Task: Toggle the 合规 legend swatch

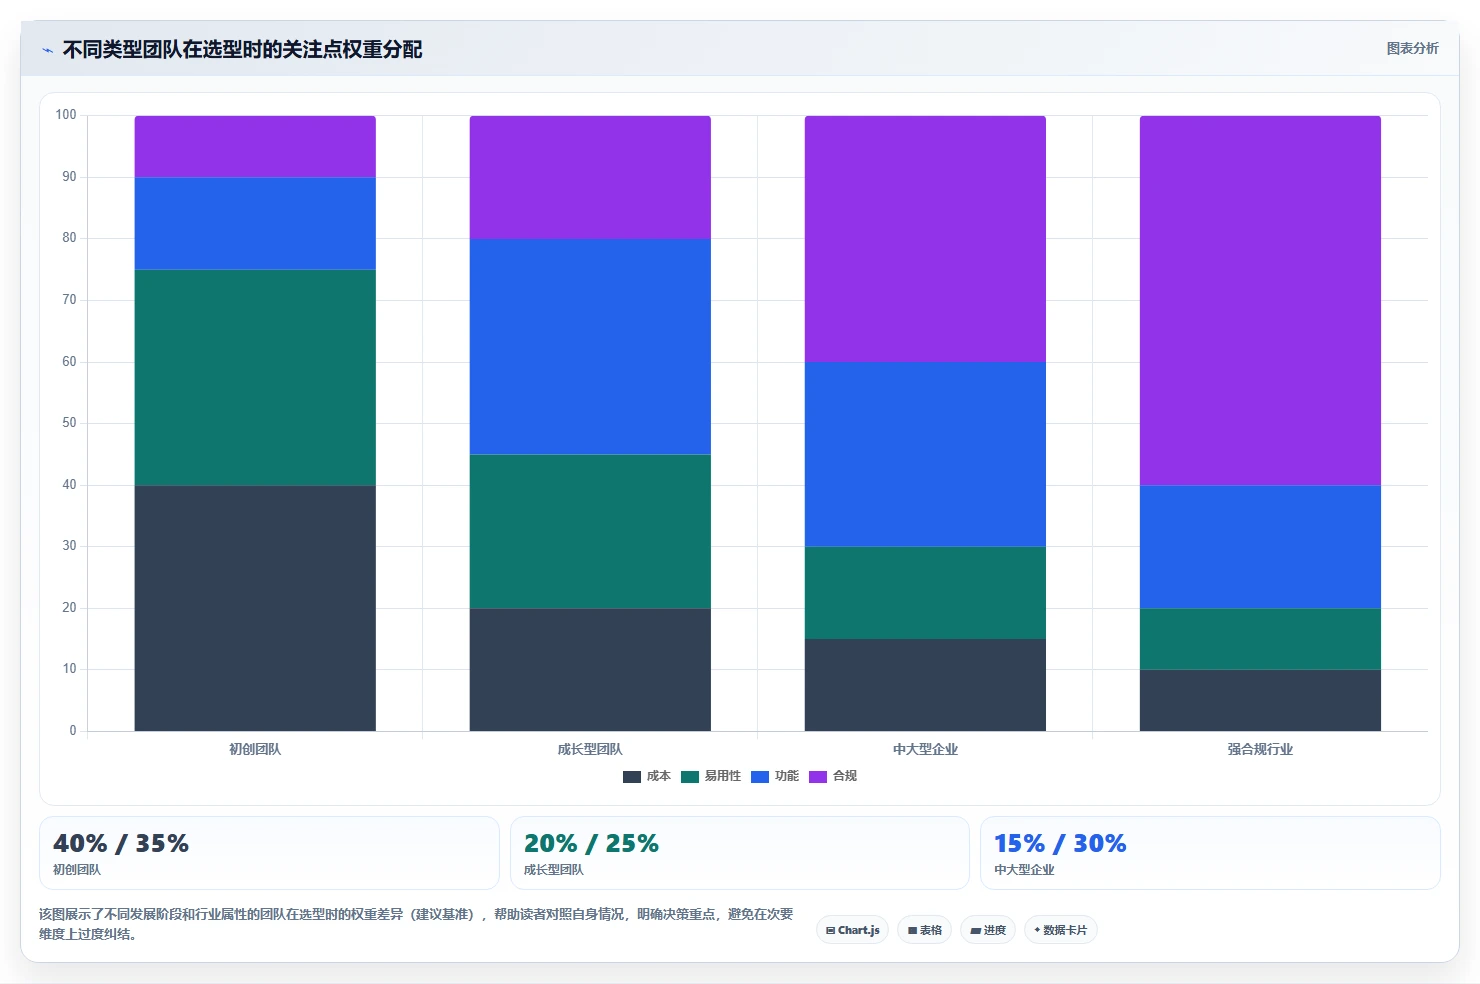Action: click(818, 777)
